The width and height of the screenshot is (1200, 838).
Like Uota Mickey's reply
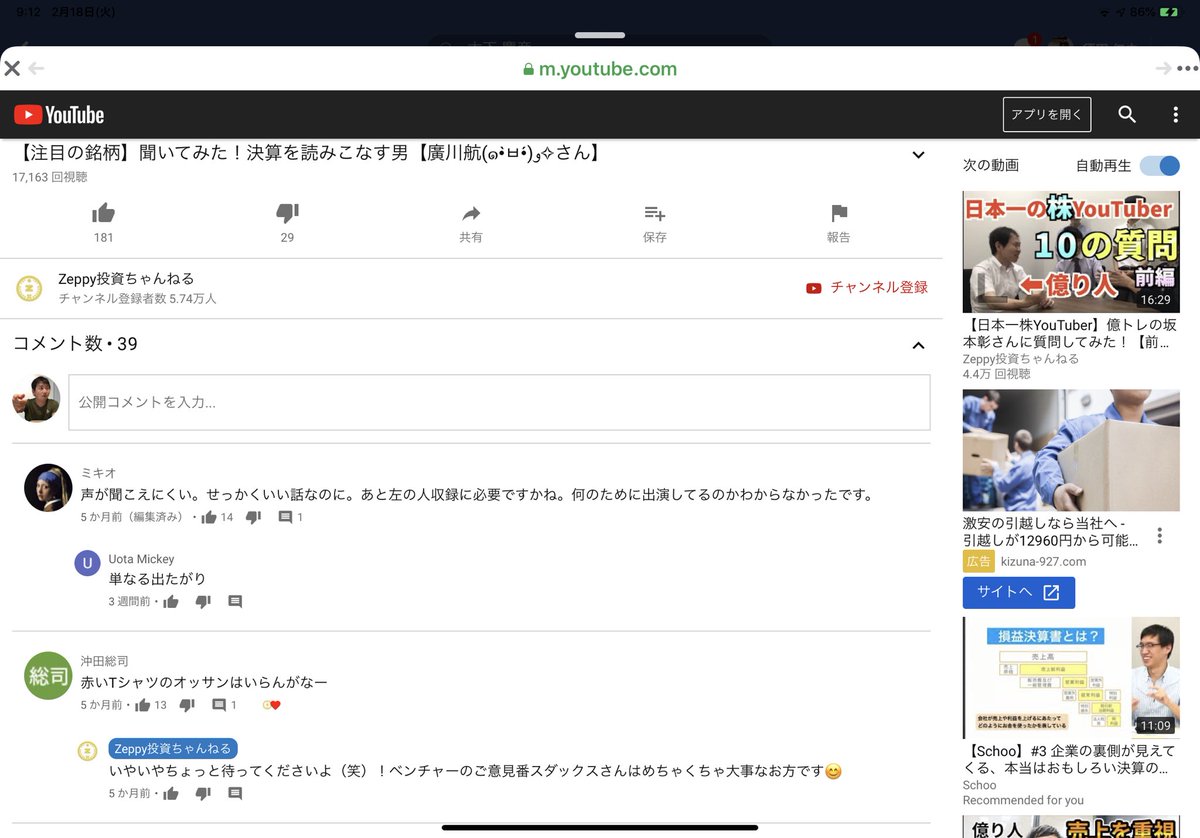(171, 601)
